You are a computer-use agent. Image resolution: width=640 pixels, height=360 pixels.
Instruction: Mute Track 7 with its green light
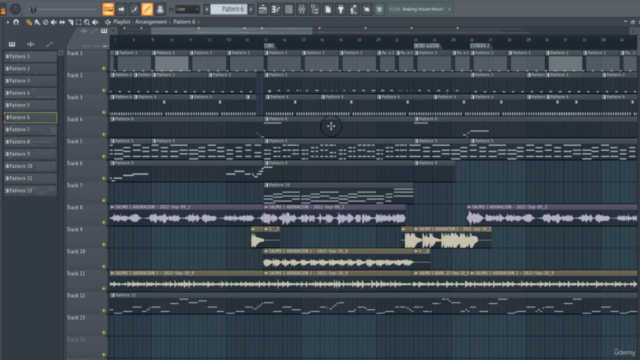point(104,200)
